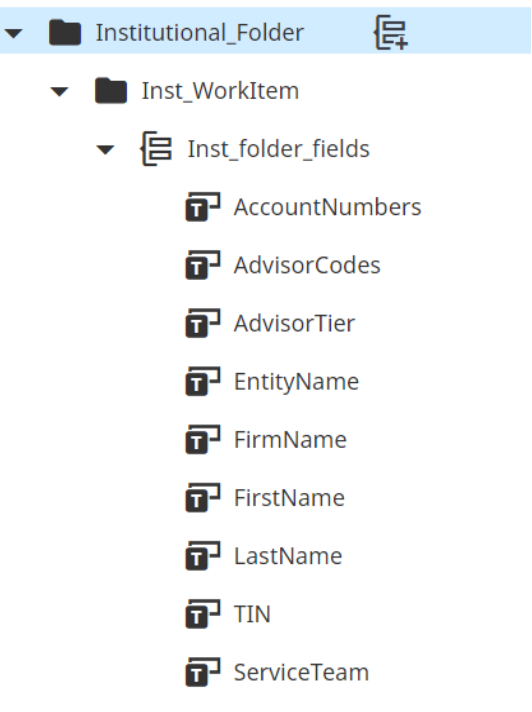Click the text field icon for TIN
Viewport: 532px width, 712px height.
(x=202, y=613)
